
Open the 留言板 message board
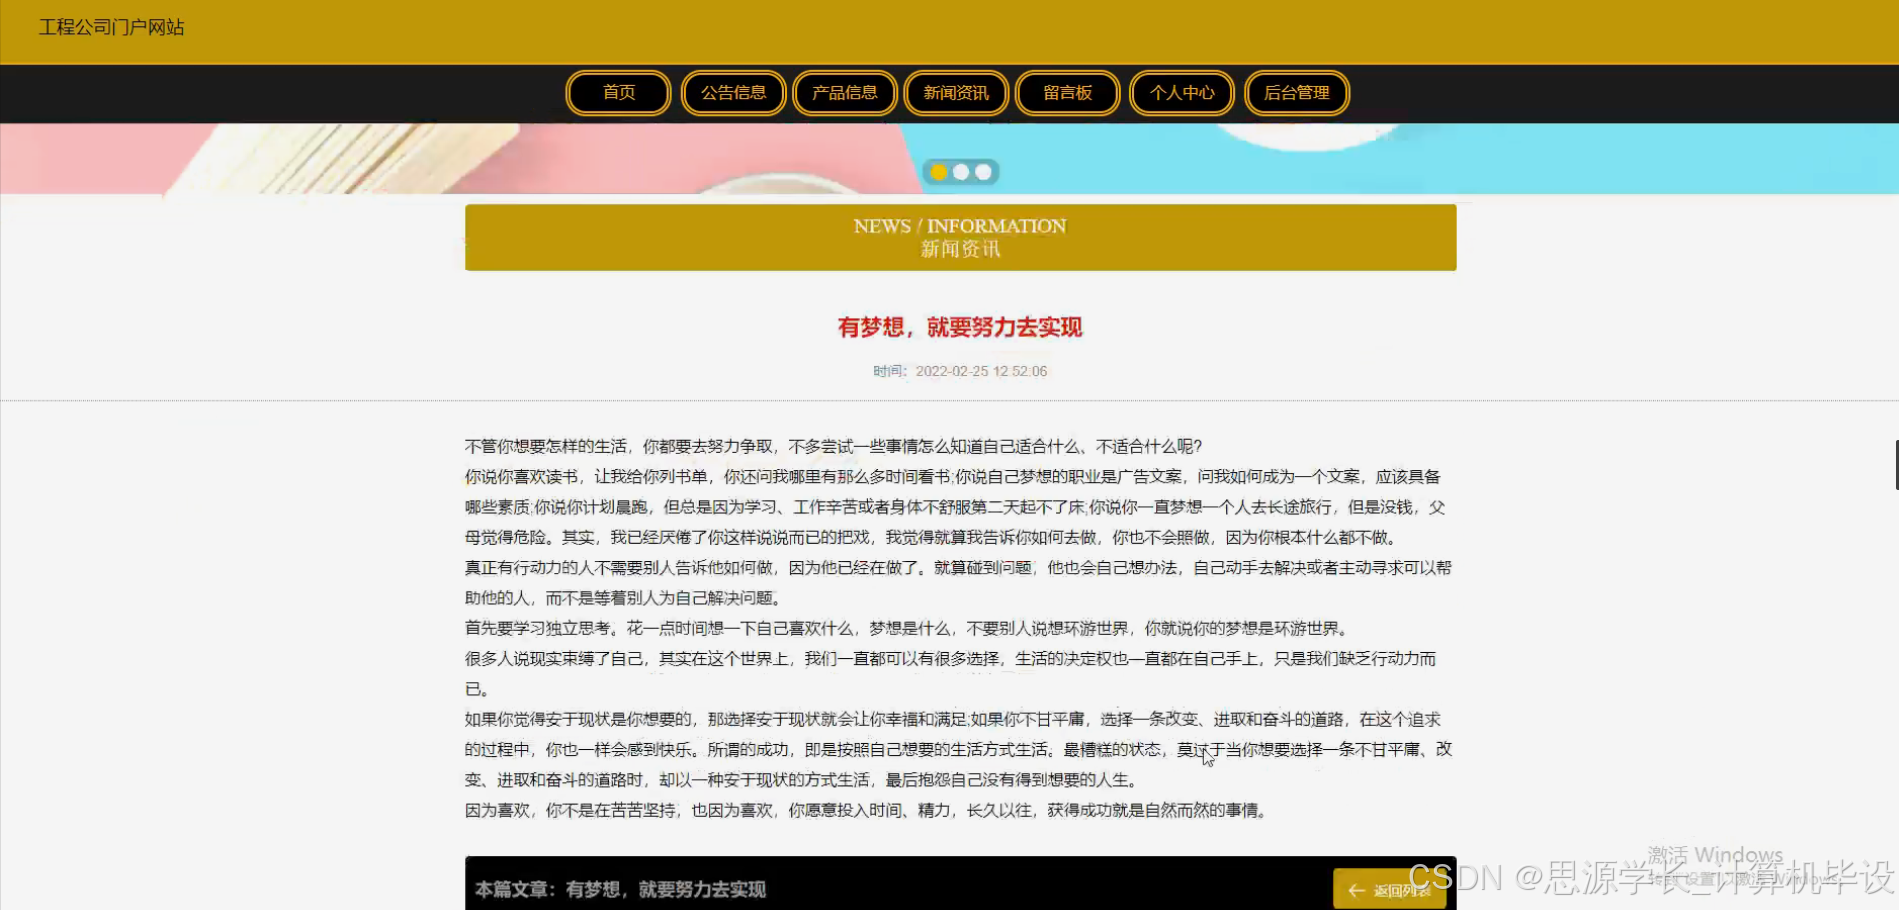coord(1067,93)
